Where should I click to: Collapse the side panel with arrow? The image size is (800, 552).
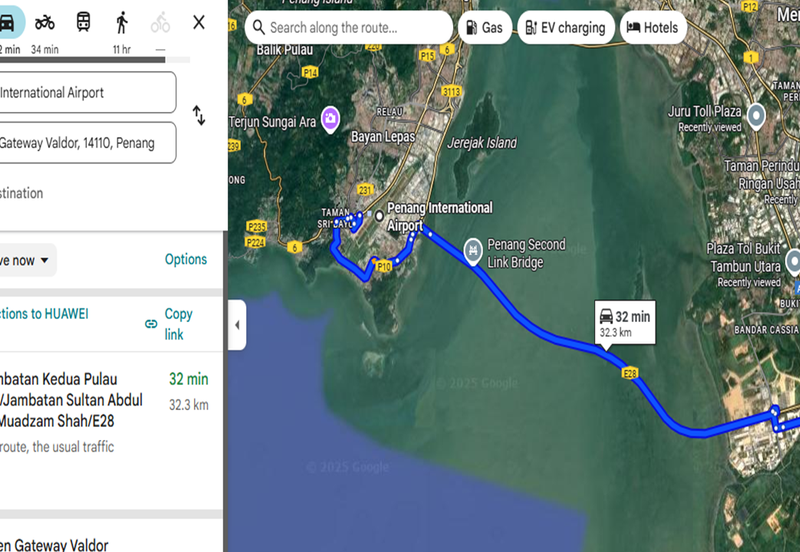tap(237, 325)
